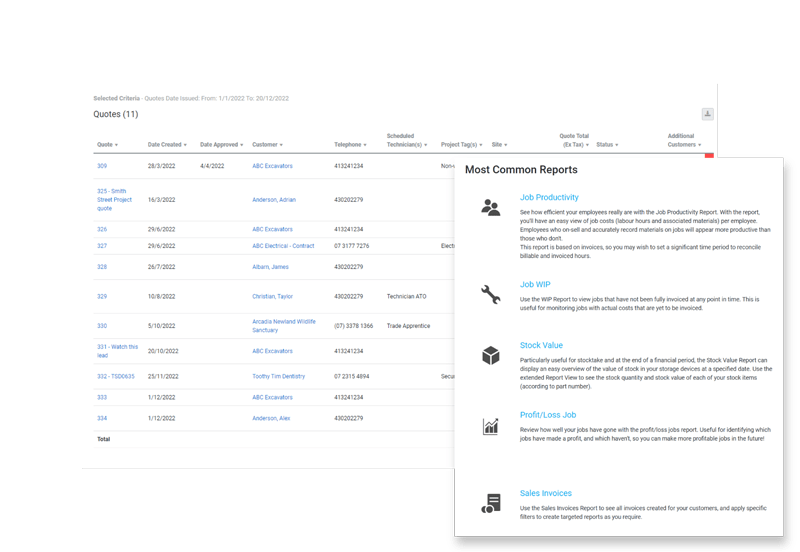Open quote 329
This screenshot has height=552, width=800.
click(102, 296)
